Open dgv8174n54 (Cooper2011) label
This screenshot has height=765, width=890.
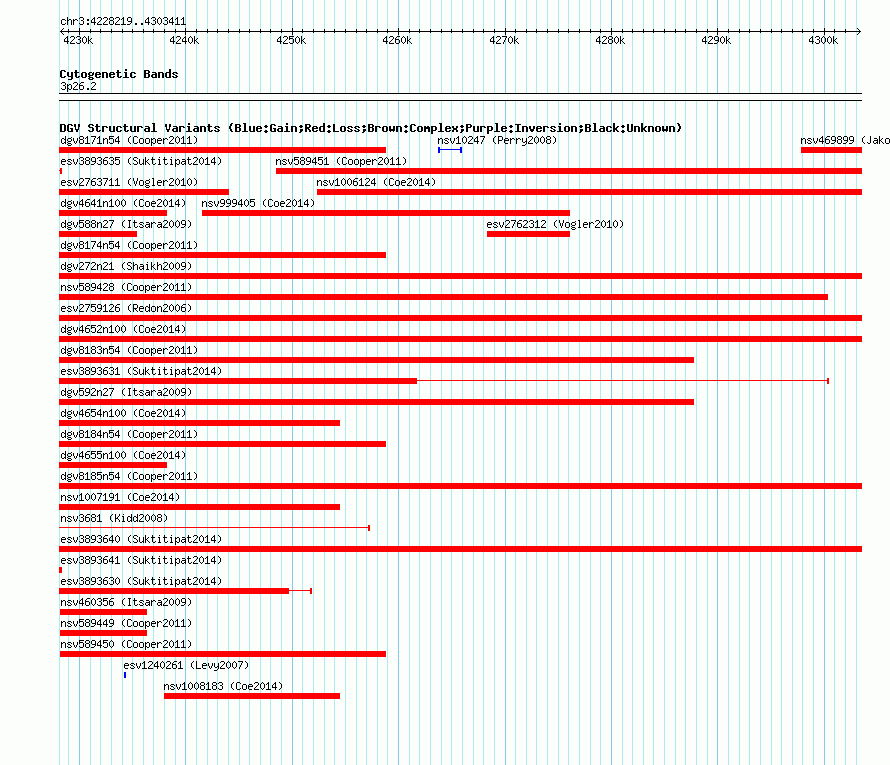[x=129, y=245]
